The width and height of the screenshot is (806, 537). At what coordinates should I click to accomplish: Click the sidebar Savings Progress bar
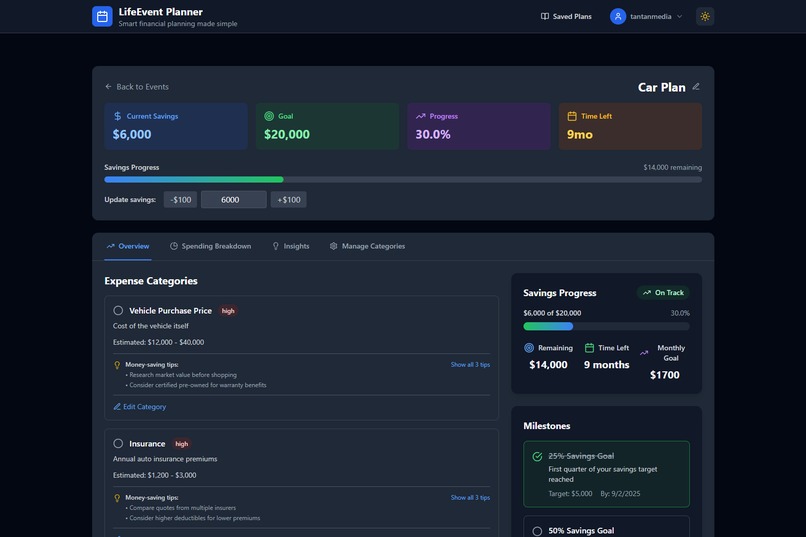coord(607,326)
